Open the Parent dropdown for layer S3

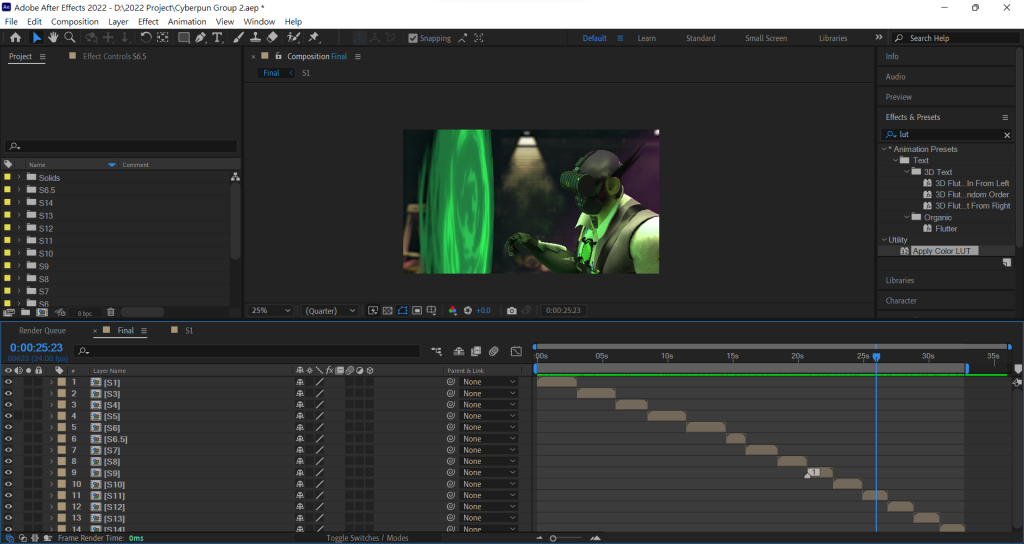pos(488,393)
